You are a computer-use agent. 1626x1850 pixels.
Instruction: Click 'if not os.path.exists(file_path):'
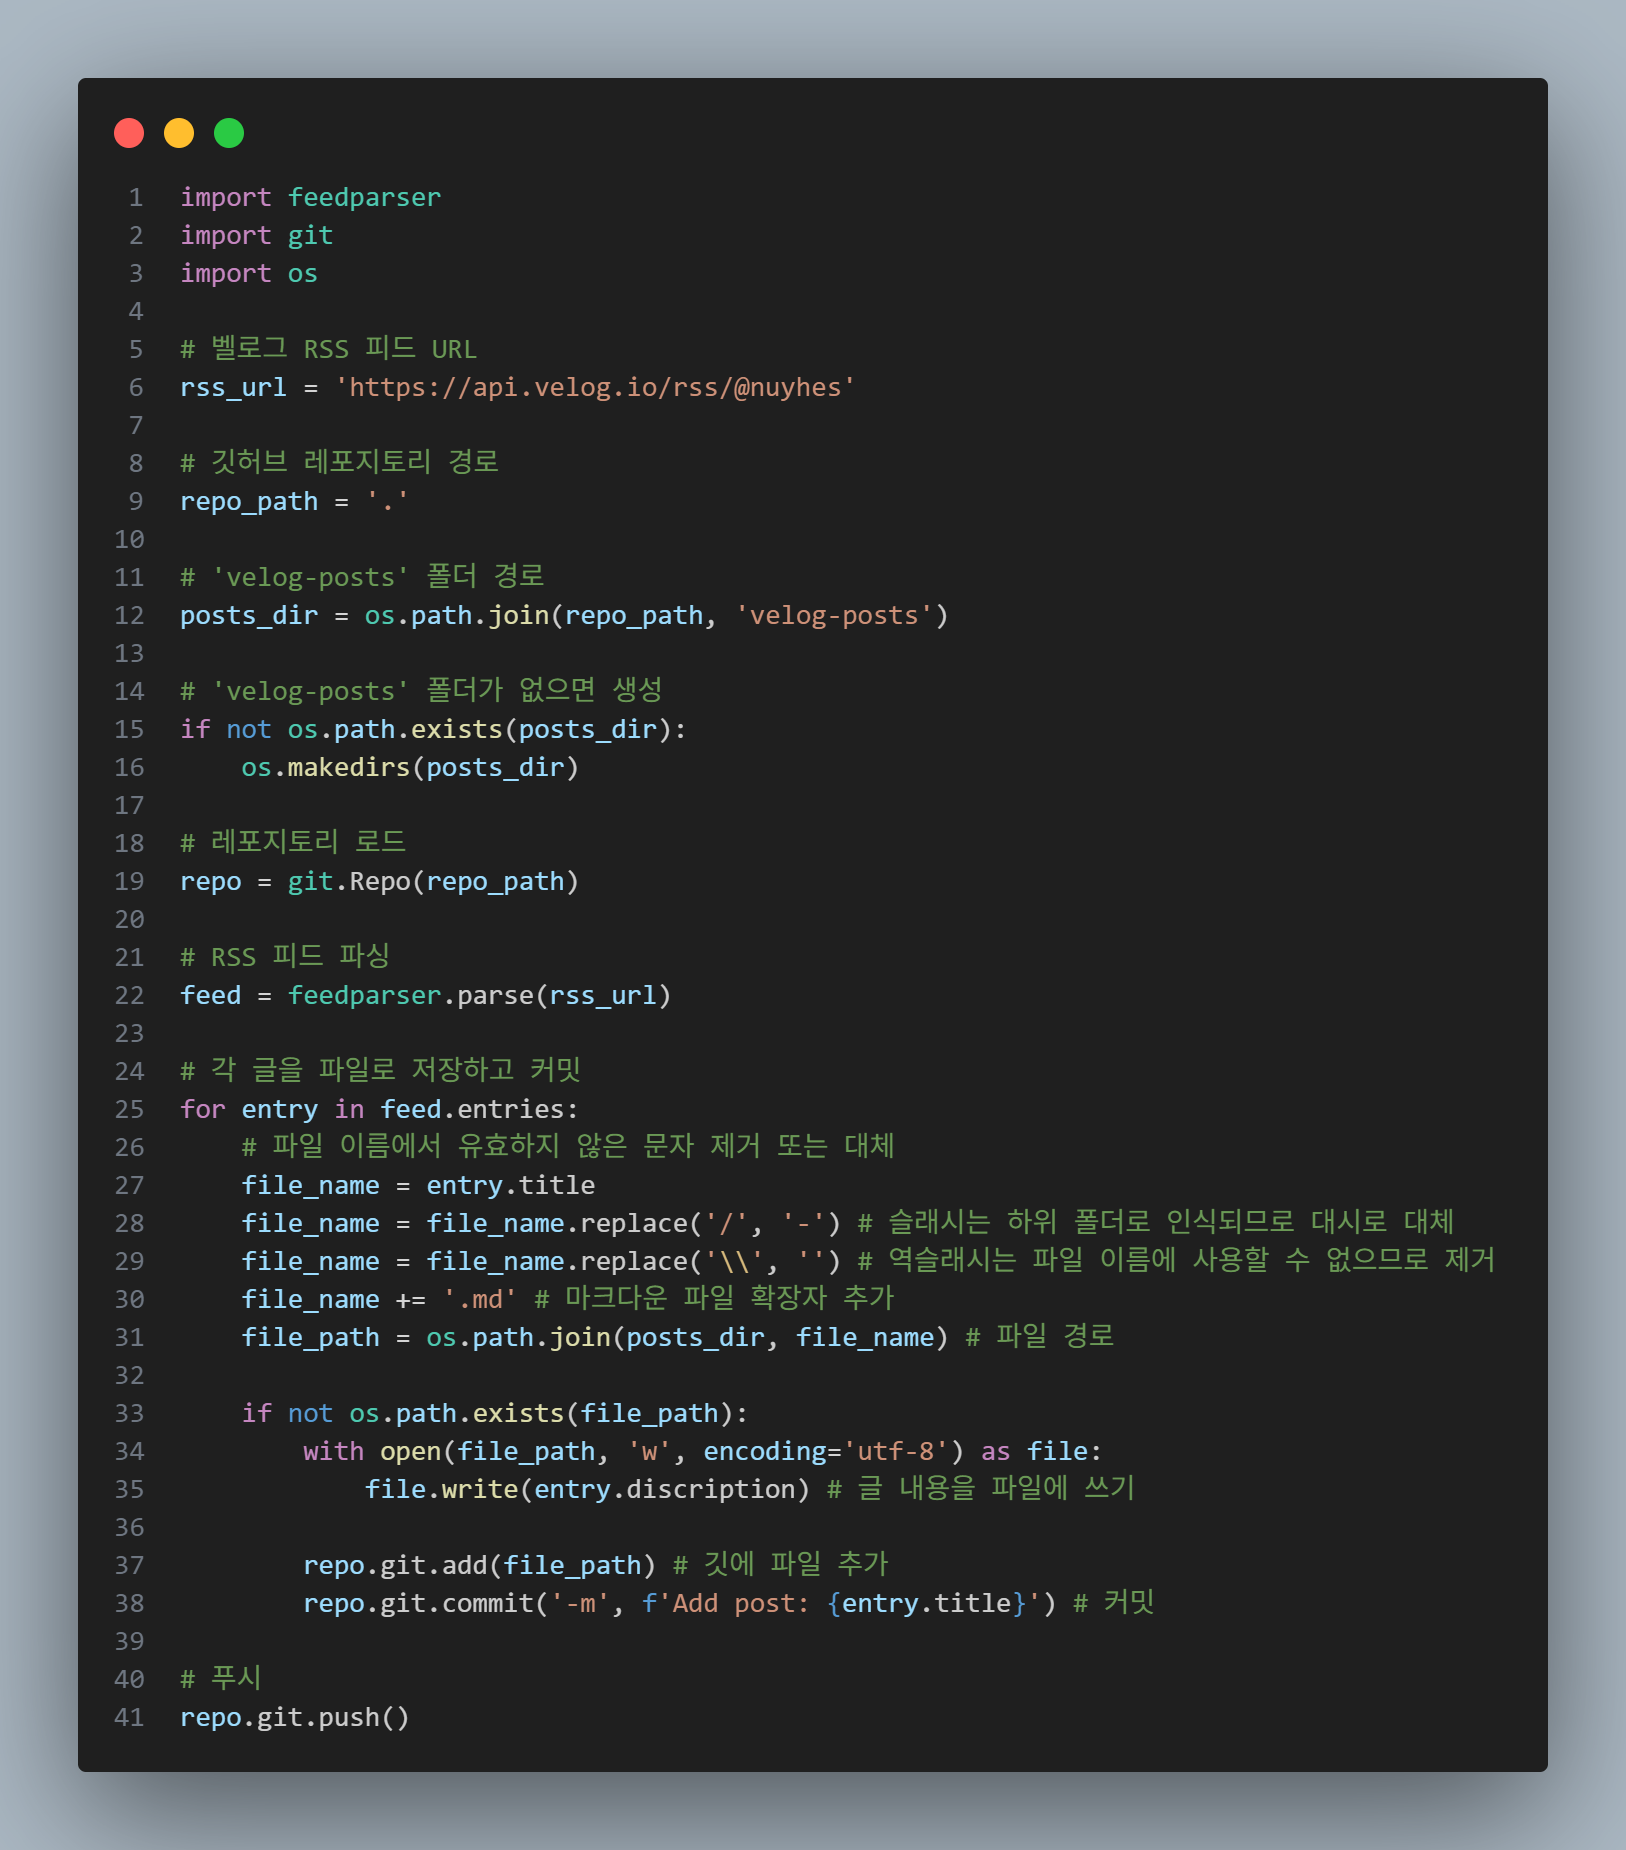[x=495, y=1413]
